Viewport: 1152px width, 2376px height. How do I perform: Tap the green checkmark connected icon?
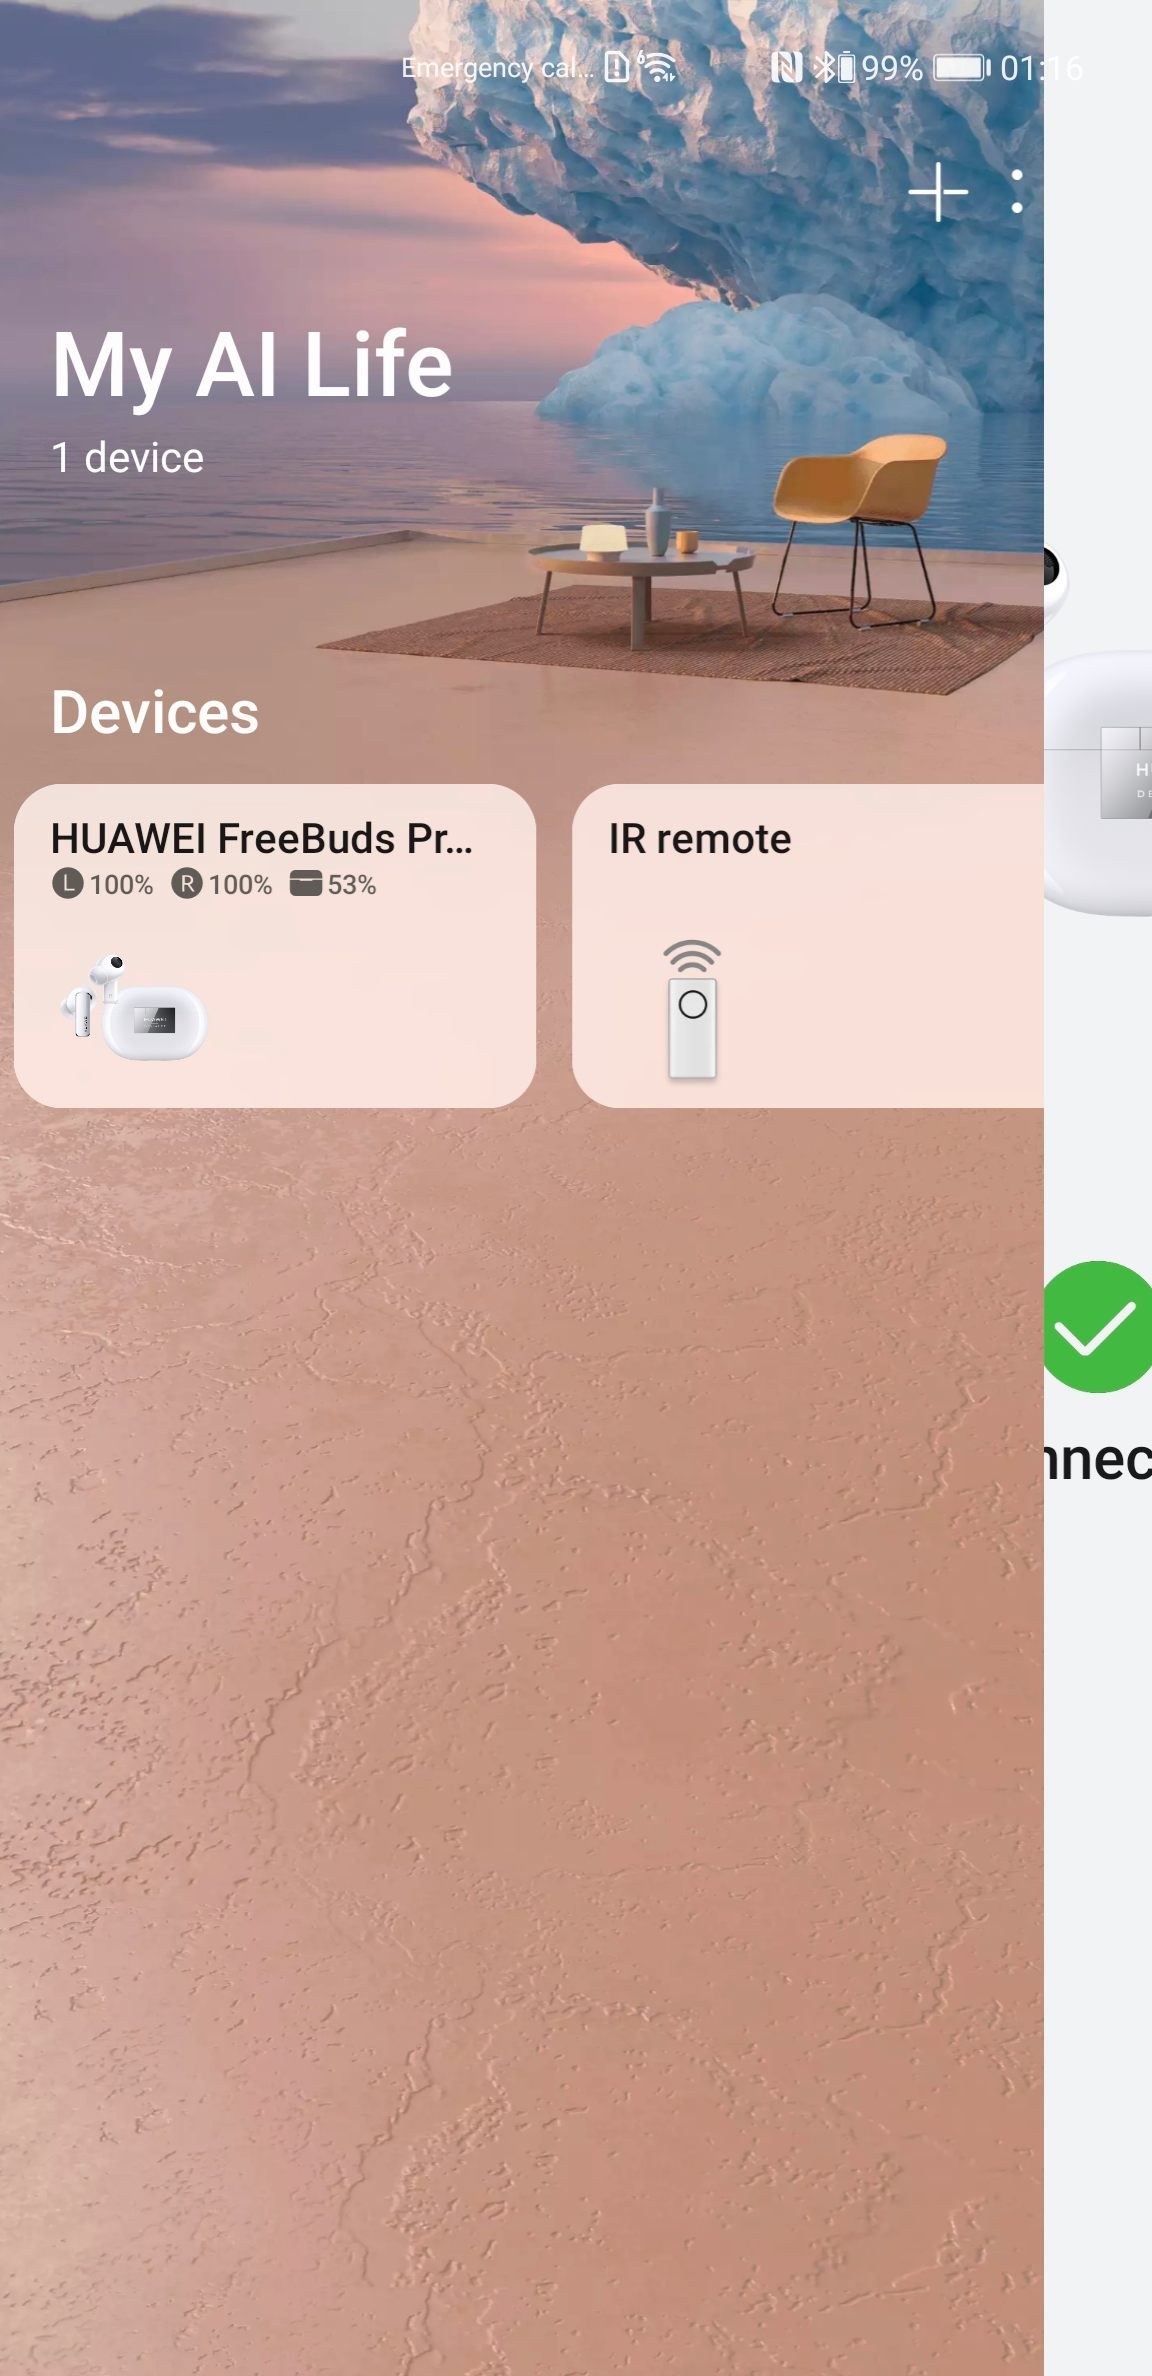(1098, 1326)
